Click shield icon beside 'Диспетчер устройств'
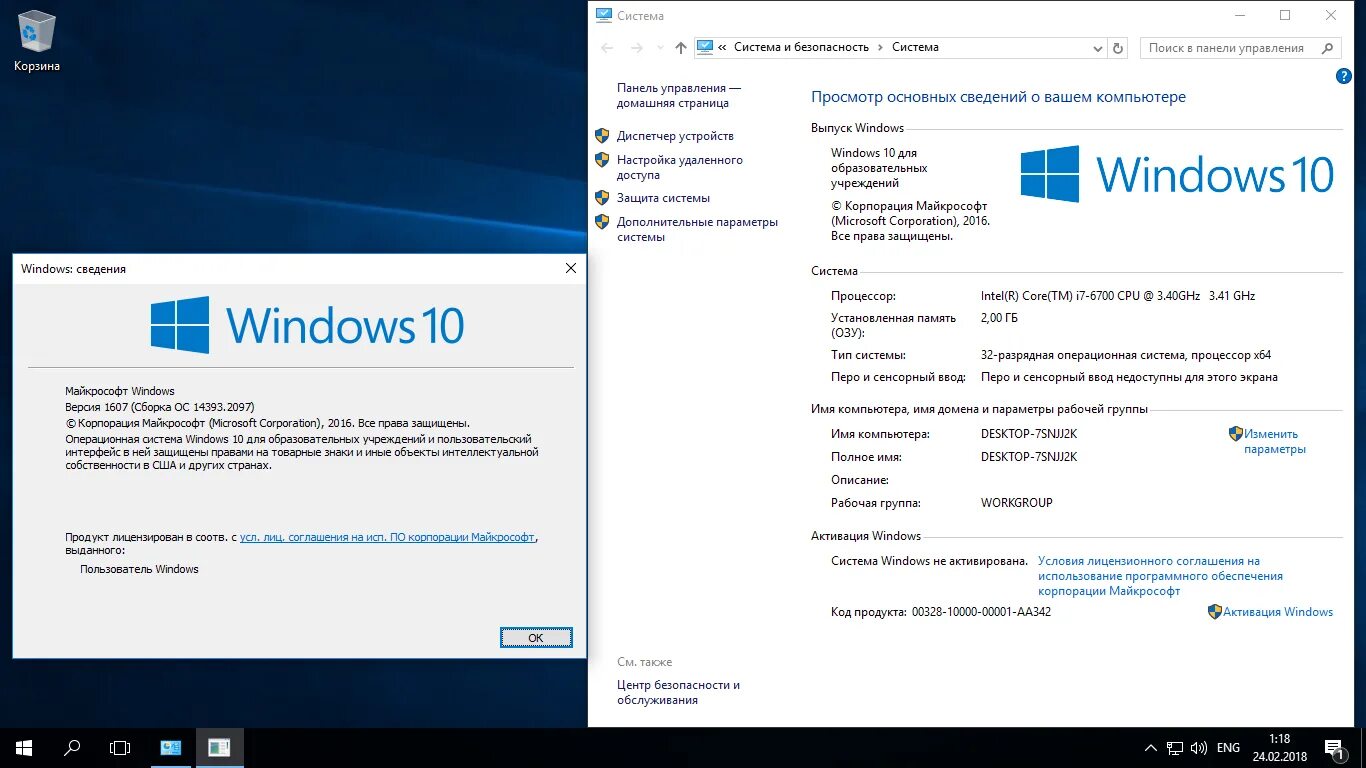The image size is (1366, 768). (x=602, y=135)
